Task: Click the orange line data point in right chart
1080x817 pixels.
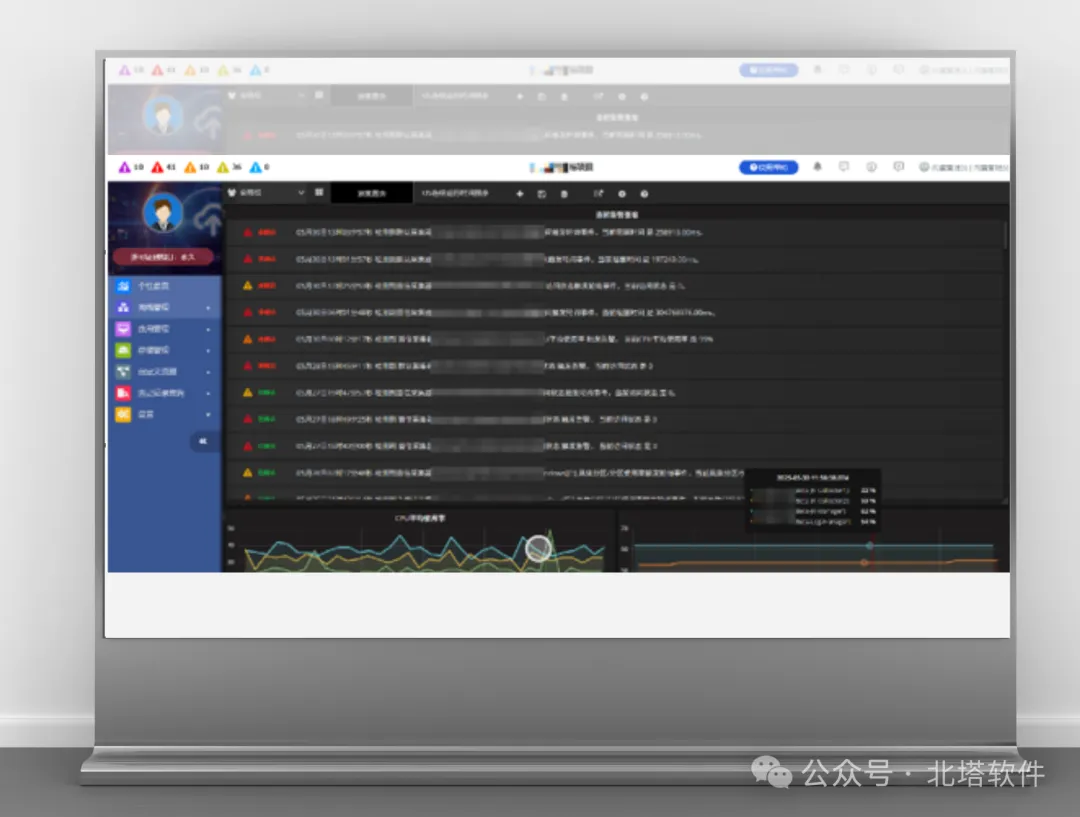Action: (x=864, y=563)
